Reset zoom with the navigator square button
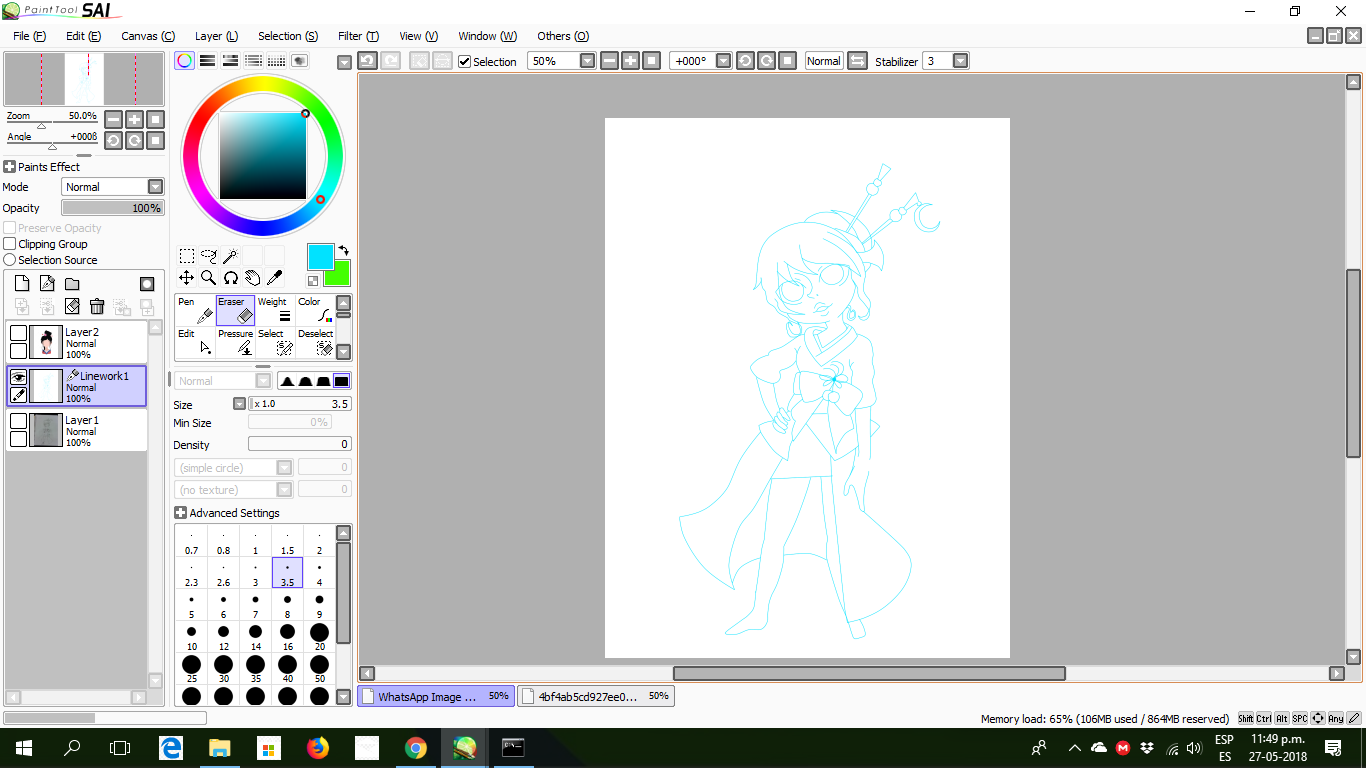This screenshot has height=768, width=1366. coord(156,119)
